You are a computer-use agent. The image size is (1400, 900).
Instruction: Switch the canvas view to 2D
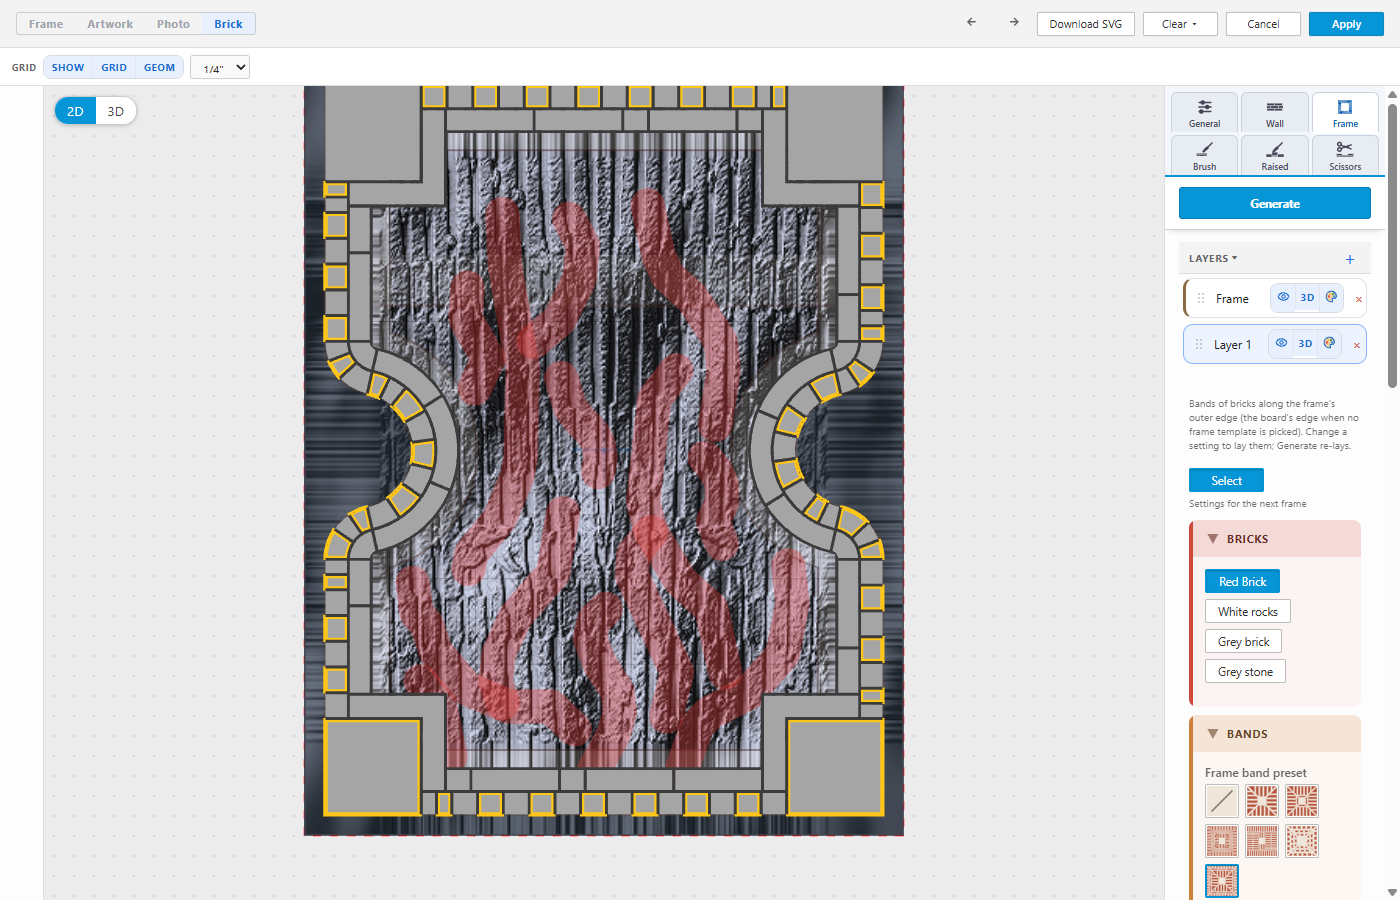[x=75, y=111]
